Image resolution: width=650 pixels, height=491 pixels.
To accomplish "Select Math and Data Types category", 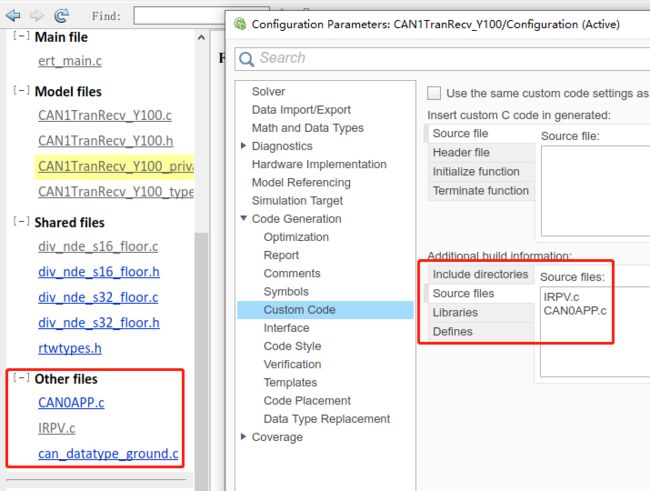I will 308,128.
